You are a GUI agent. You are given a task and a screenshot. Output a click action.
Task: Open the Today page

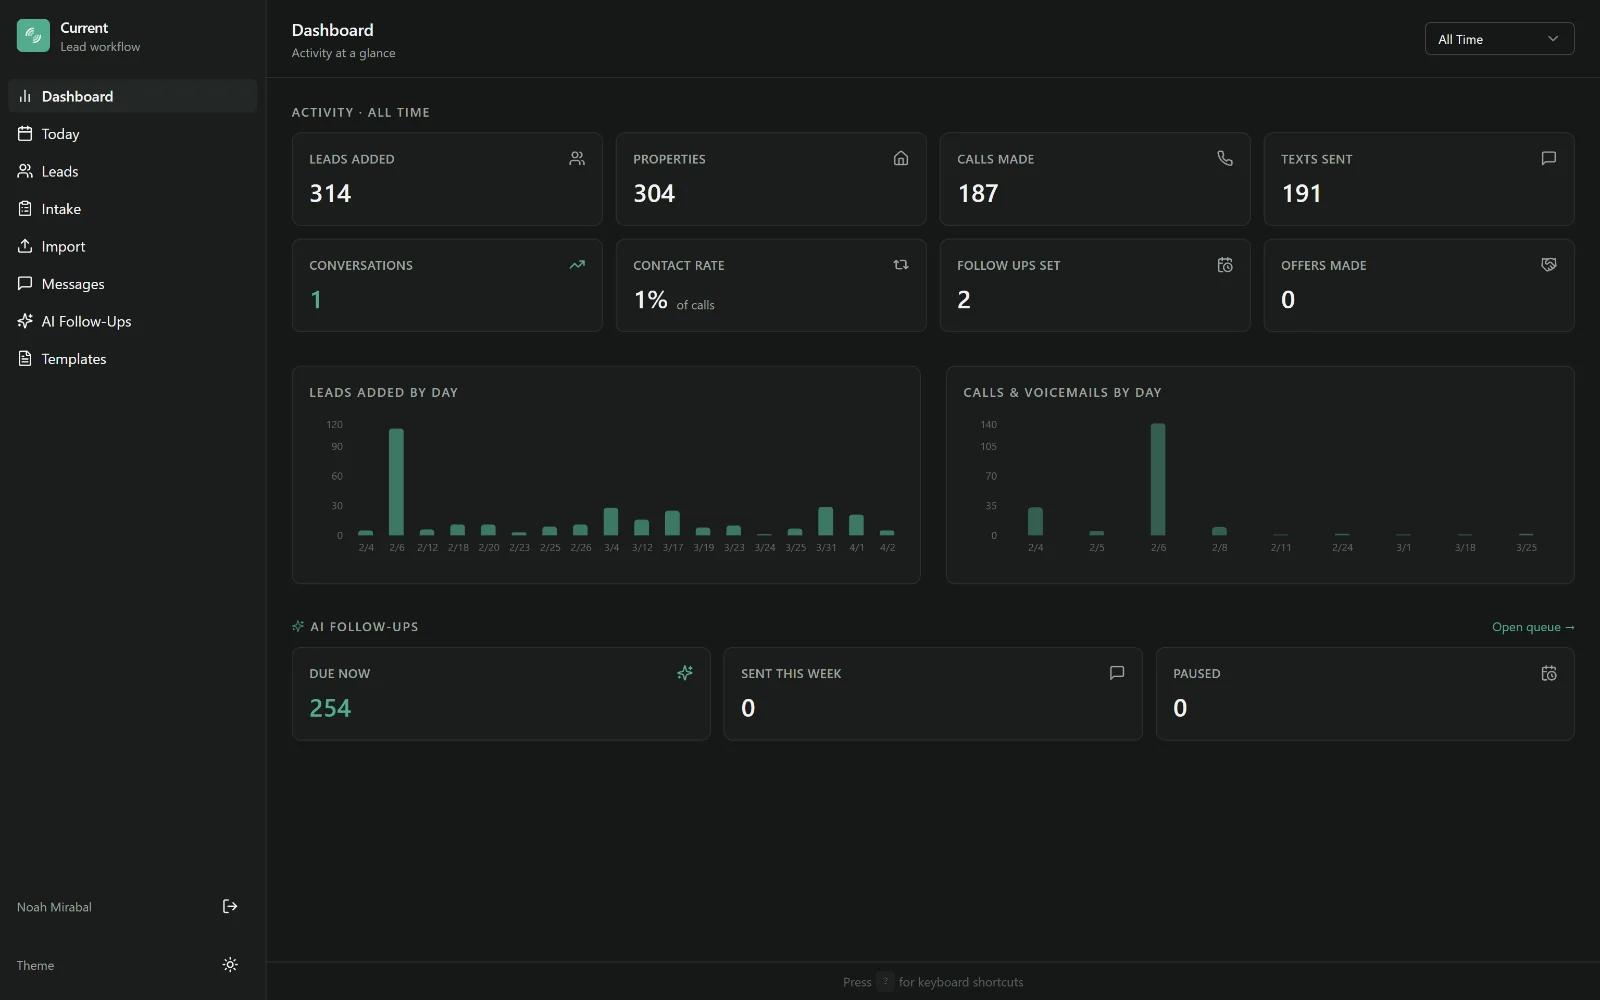pyautogui.click(x=132, y=134)
